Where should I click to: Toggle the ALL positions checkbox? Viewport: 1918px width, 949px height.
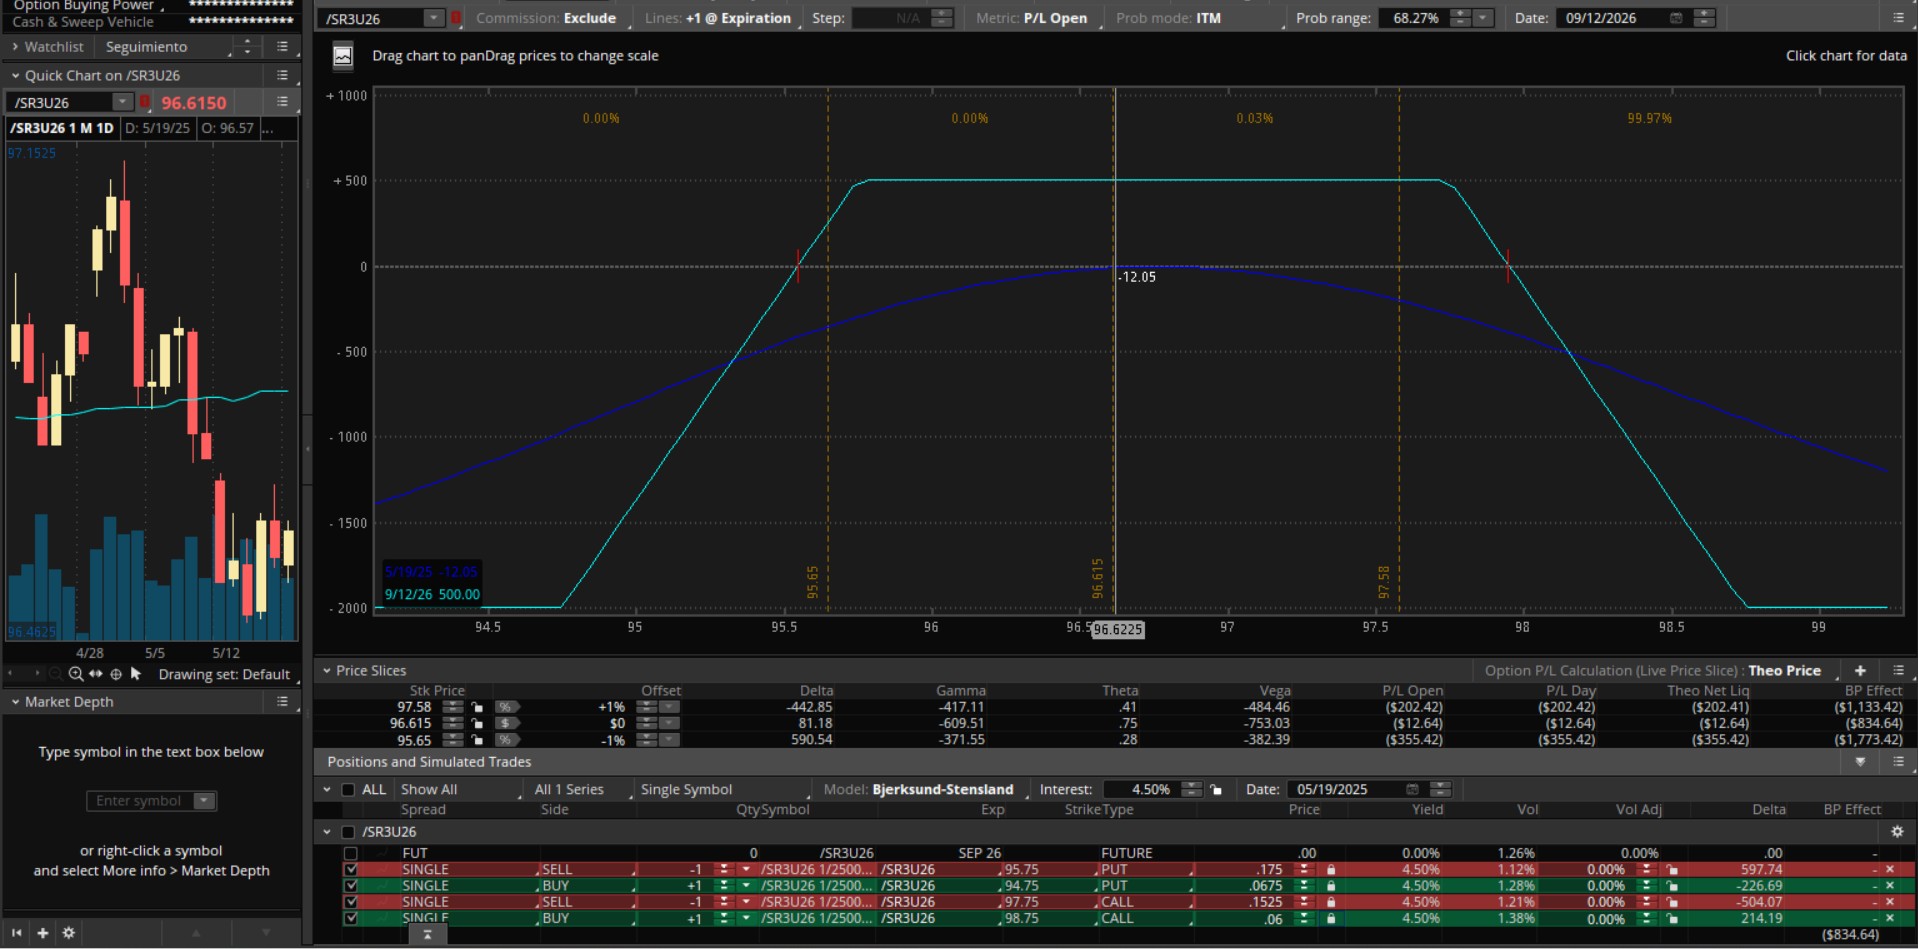(348, 790)
